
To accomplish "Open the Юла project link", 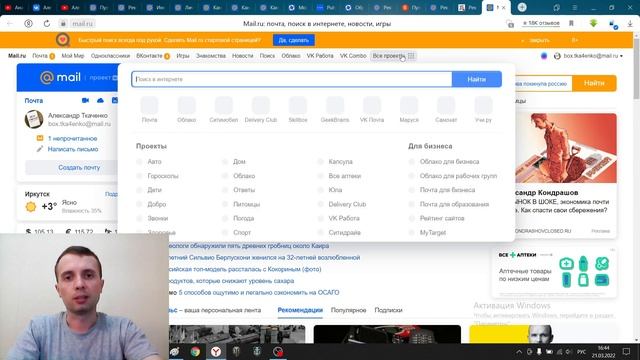I will [x=335, y=190].
